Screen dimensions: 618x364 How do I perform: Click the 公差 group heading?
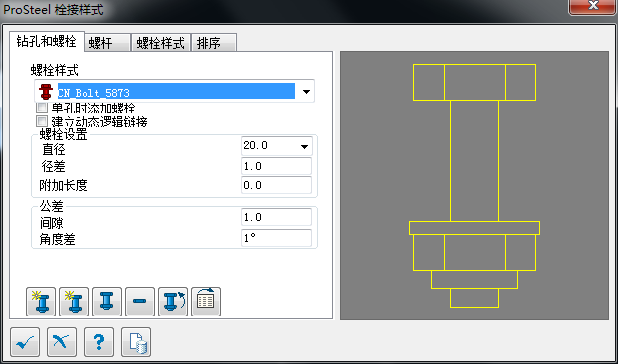tap(52, 205)
